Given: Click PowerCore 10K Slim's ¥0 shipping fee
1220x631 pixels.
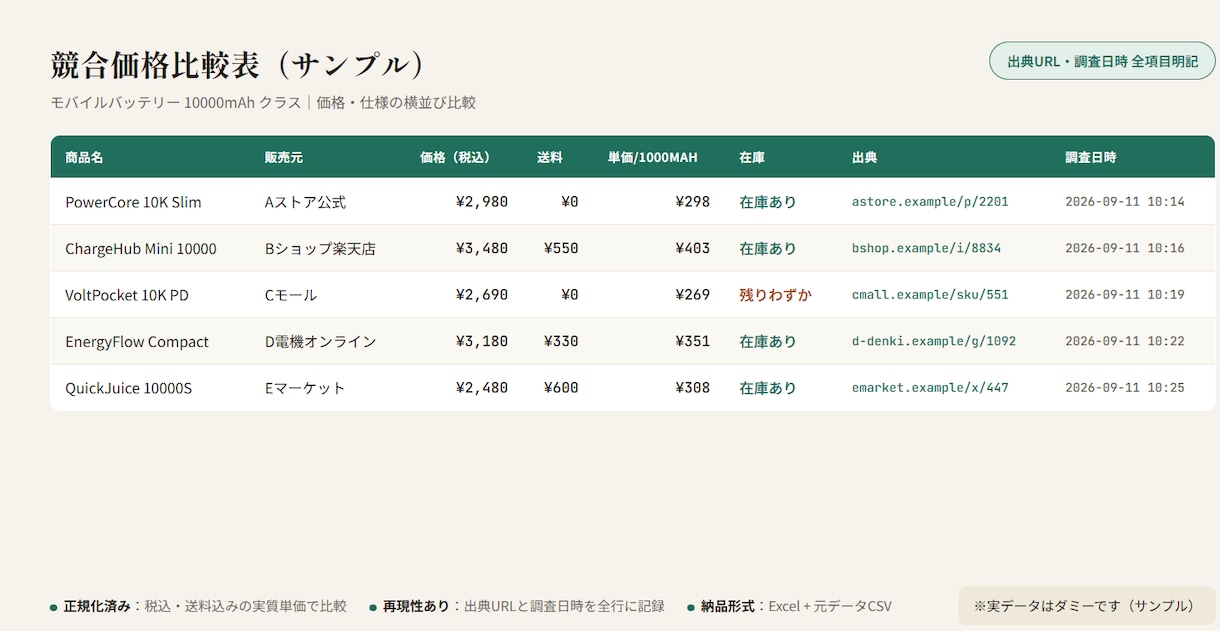Looking at the screenshot, I should pyautogui.click(x=570, y=202).
